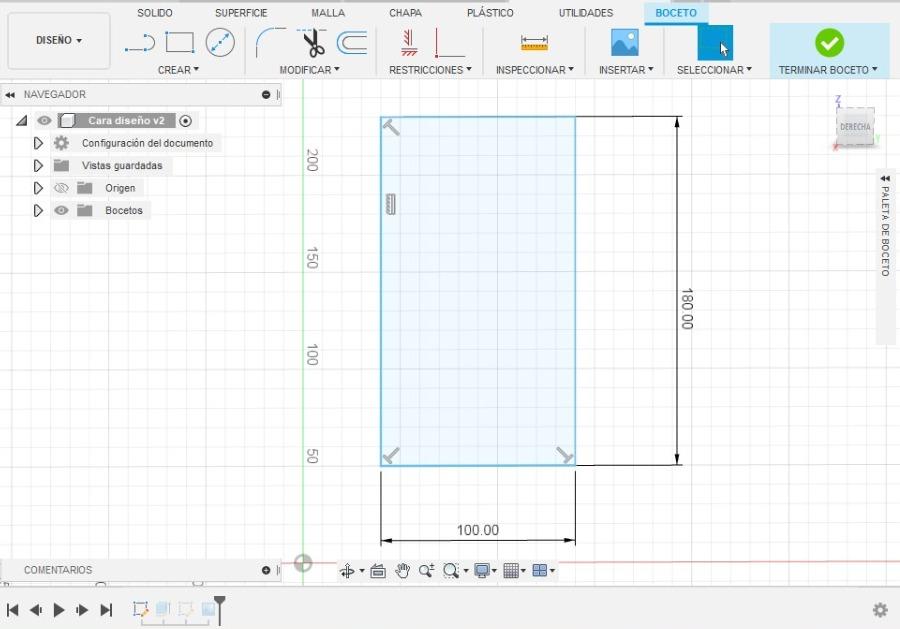900x629 pixels.
Task: Collapse the NAVEGADOR panel arrows
Action: point(10,95)
